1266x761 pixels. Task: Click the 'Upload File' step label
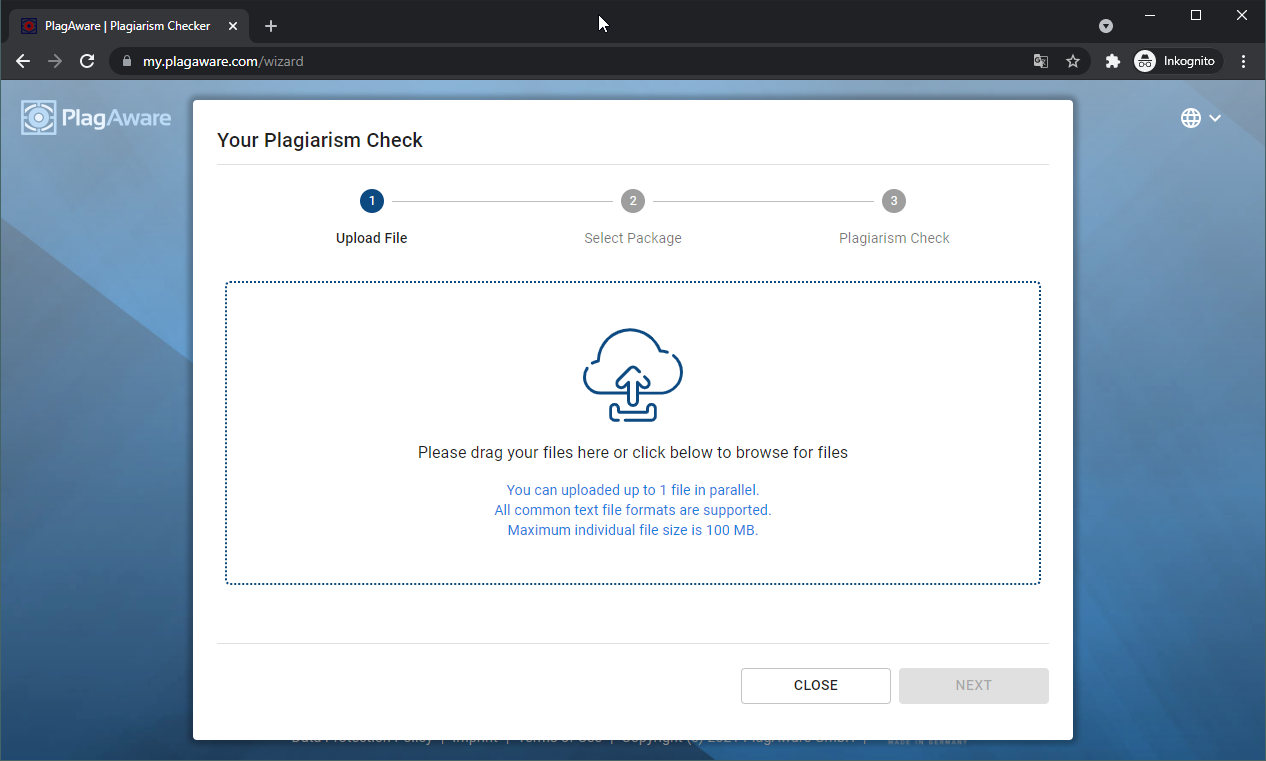tap(372, 238)
